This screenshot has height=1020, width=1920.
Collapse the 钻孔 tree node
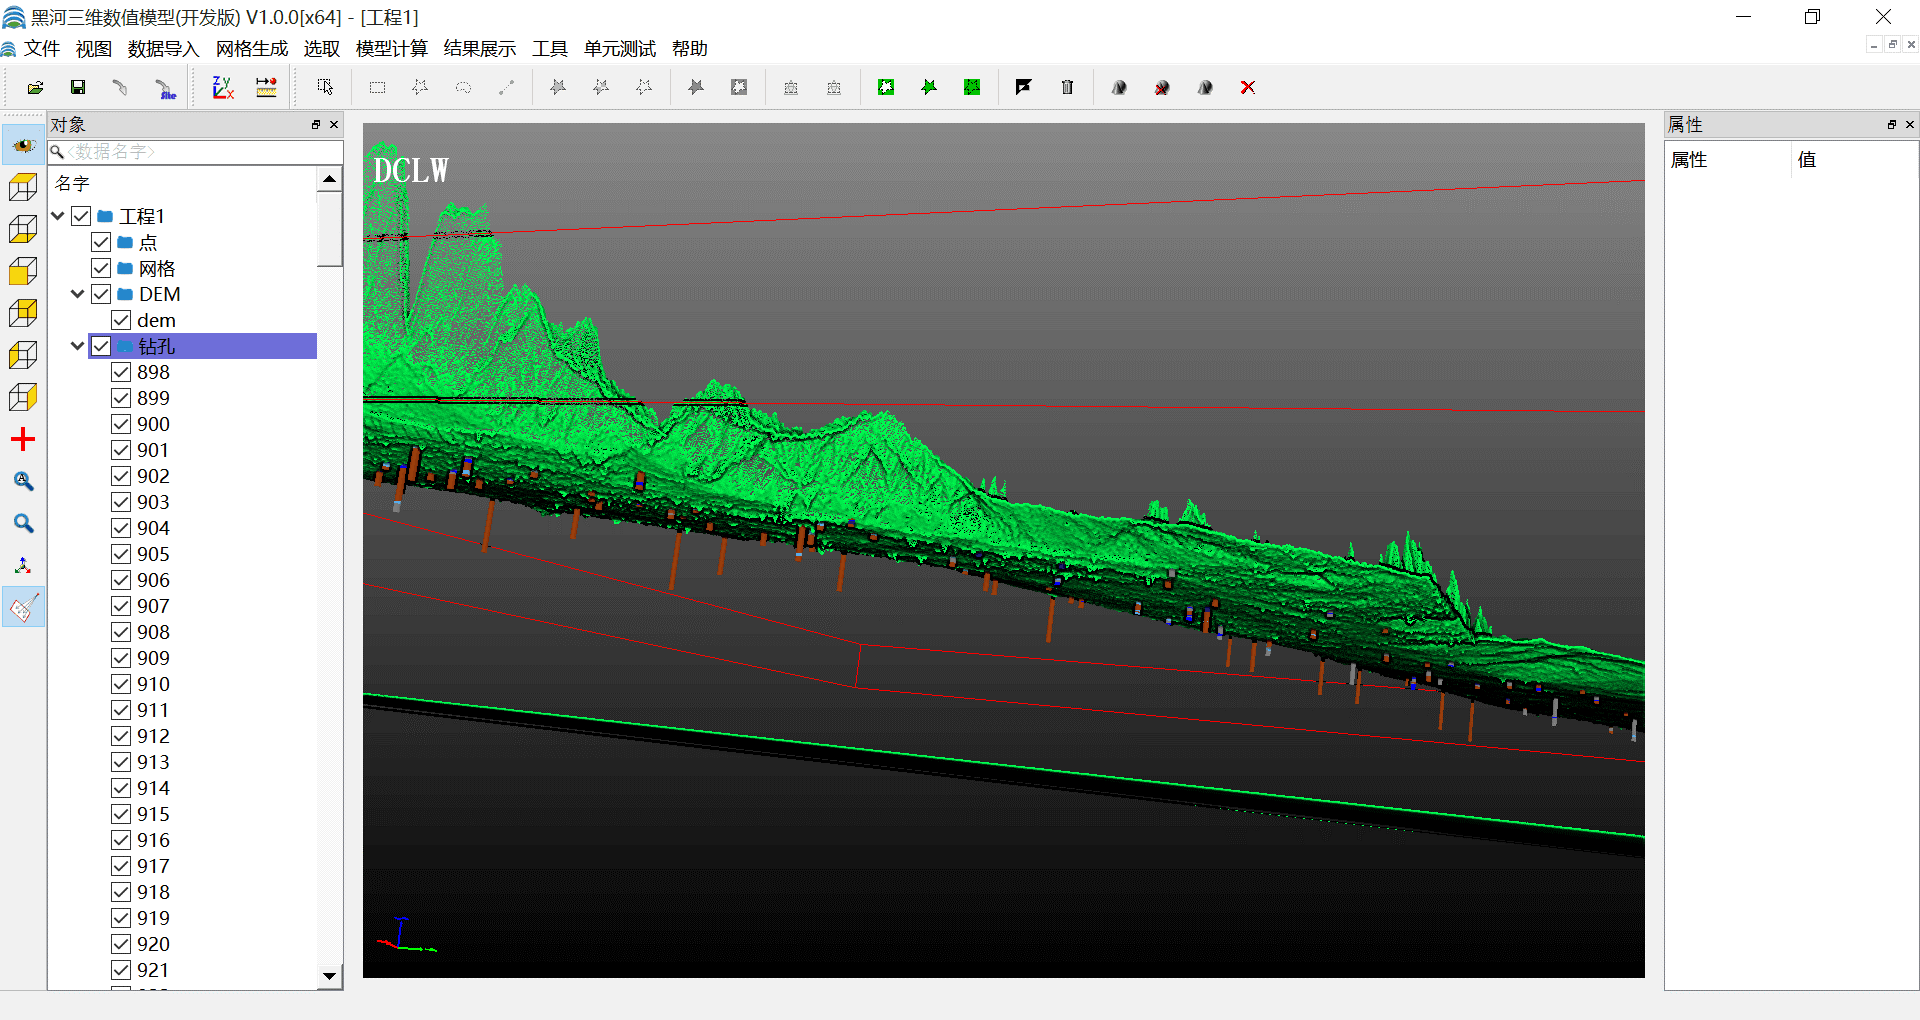pos(78,346)
